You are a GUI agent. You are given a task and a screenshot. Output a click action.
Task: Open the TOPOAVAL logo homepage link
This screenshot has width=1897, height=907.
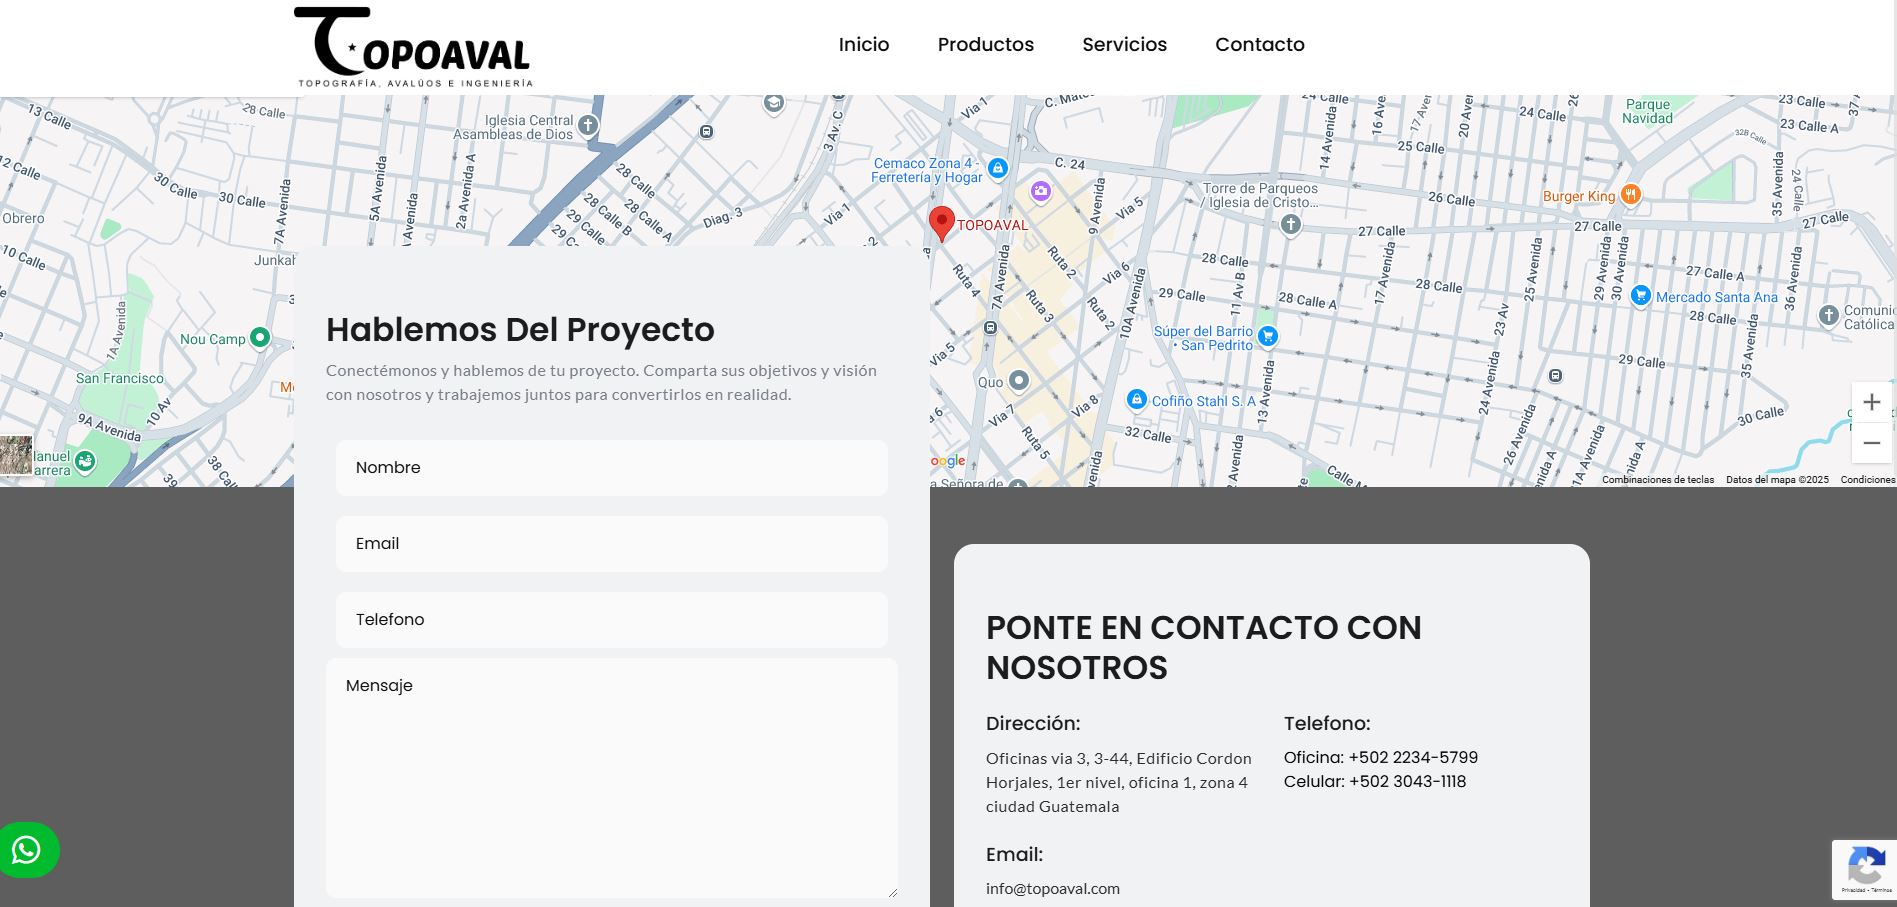point(413,47)
